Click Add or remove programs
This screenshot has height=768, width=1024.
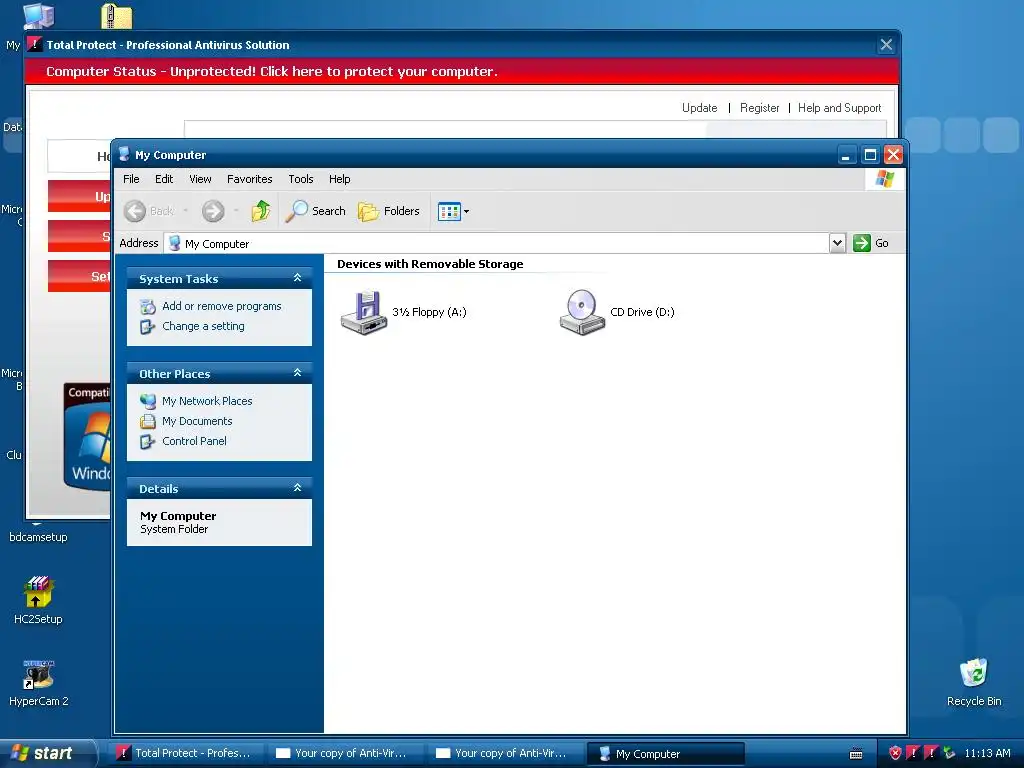click(x=221, y=306)
